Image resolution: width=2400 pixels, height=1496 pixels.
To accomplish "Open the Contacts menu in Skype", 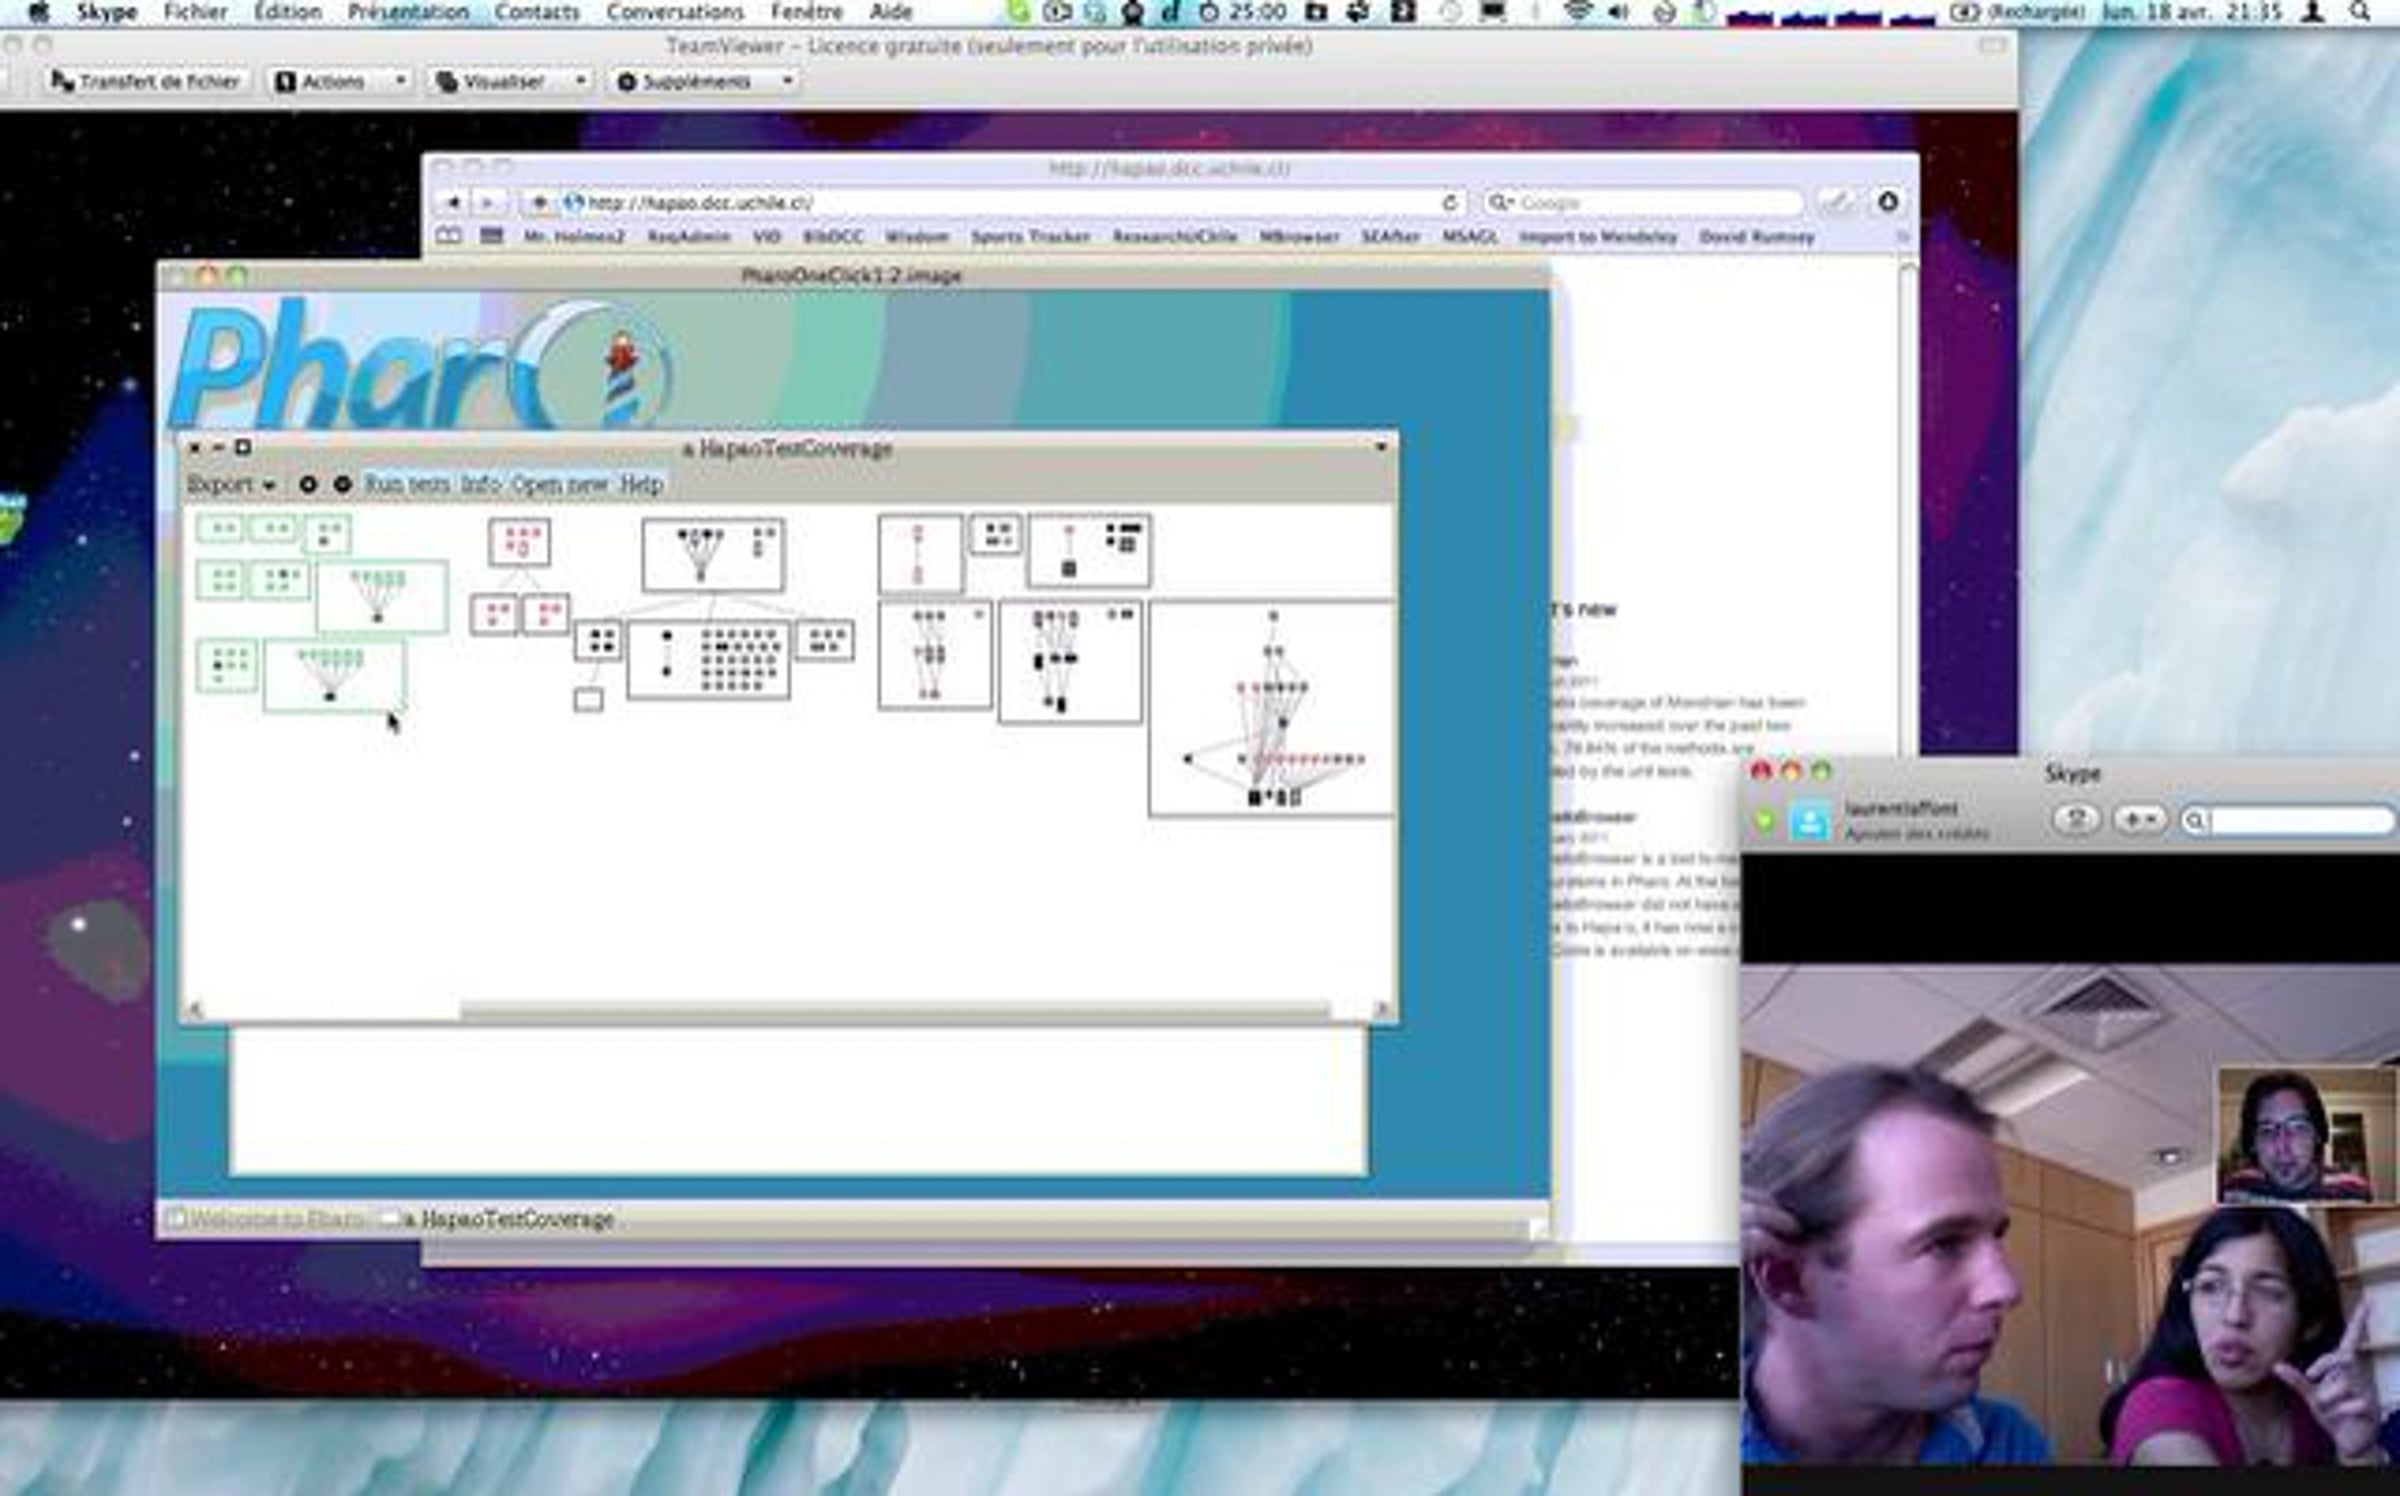I will tap(536, 13).
